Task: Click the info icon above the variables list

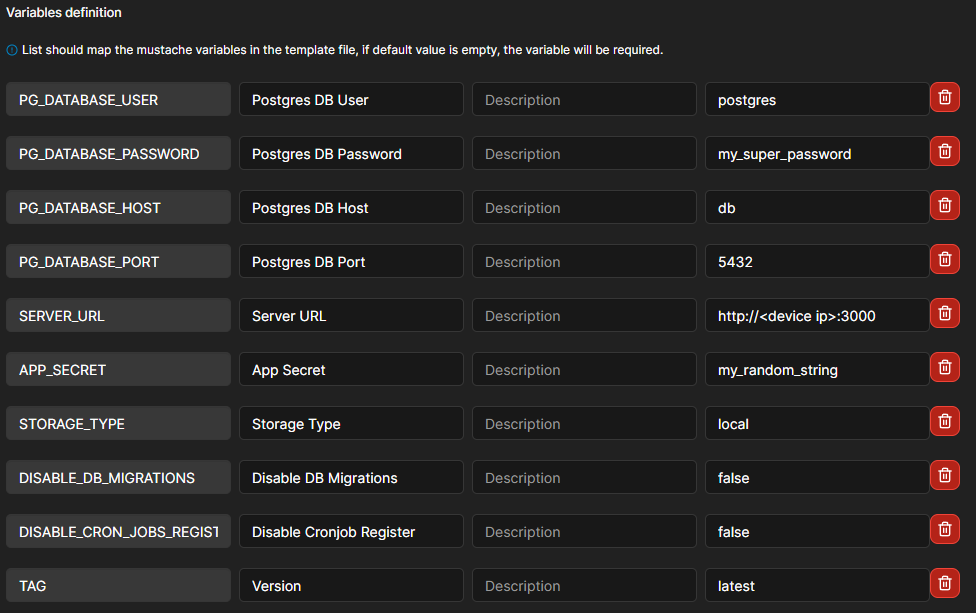Action: point(12,49)
